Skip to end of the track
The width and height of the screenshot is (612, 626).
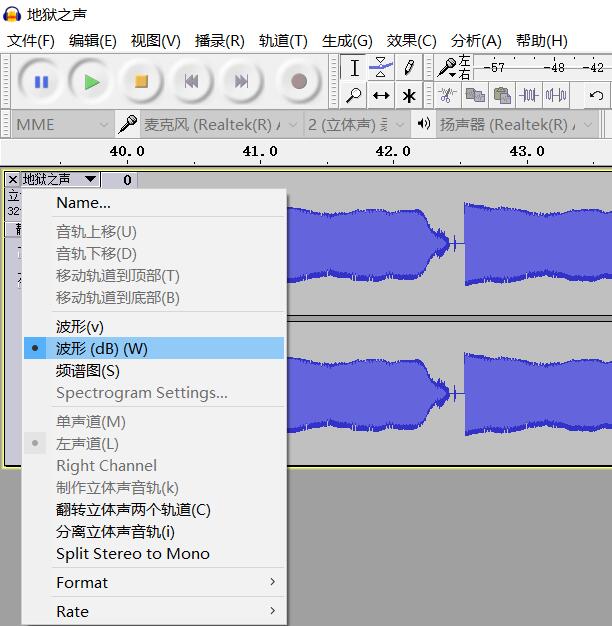pos(241,82)
